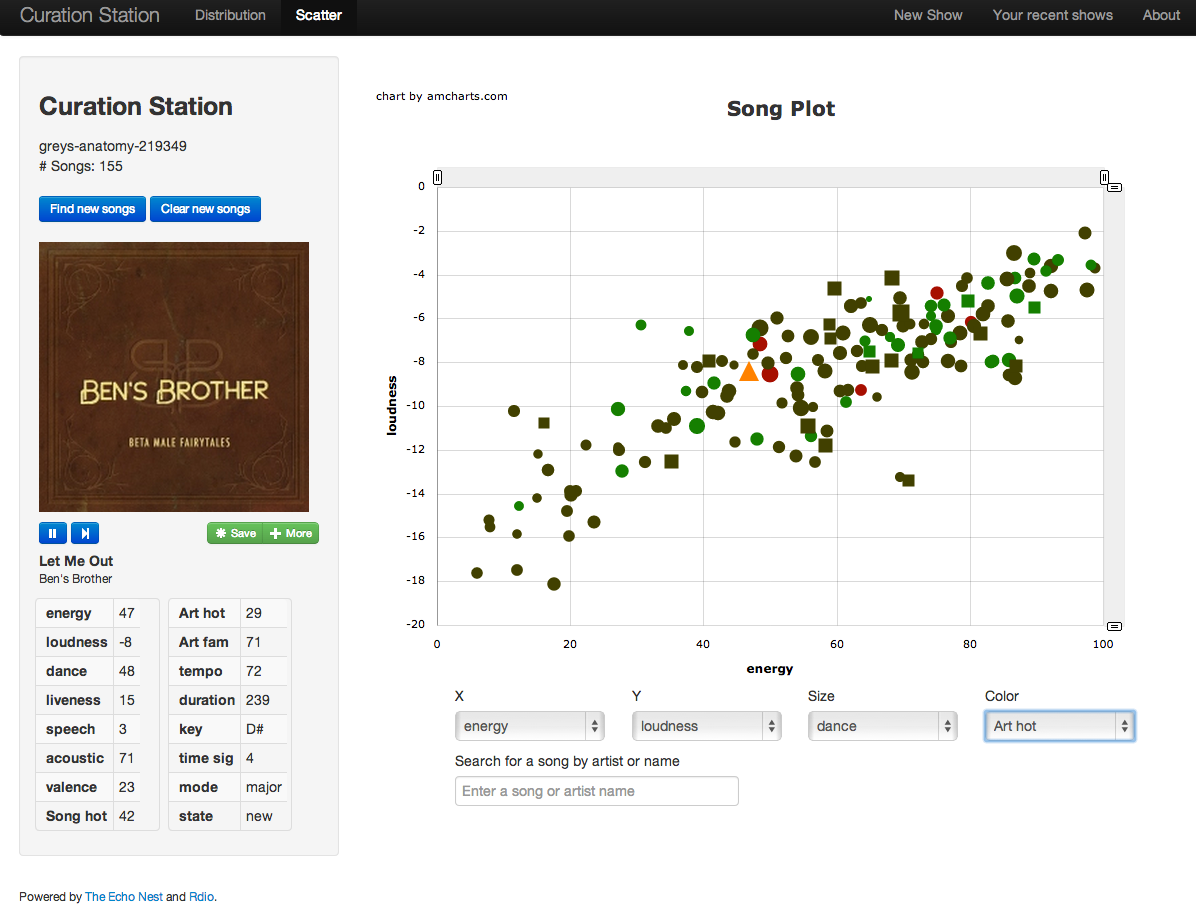Viewport: 1196px width, 915px height.
Task: Focus the song or artist search field
Action: (596, 791)
